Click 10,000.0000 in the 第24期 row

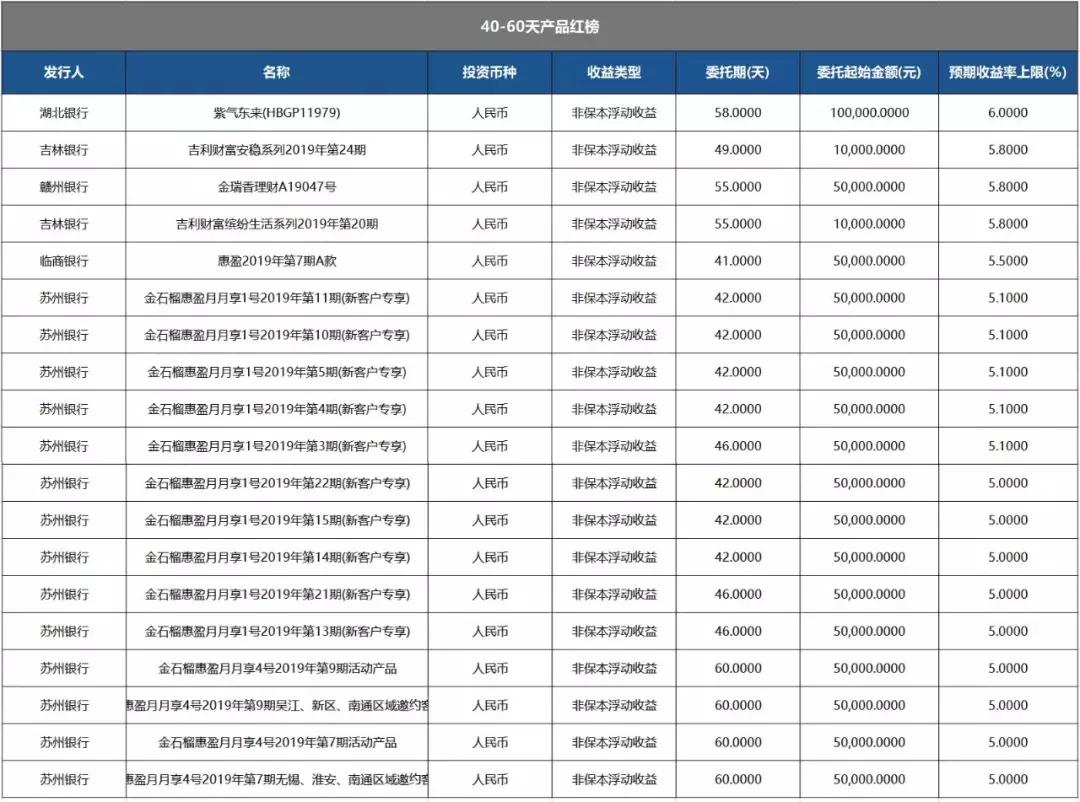tap(869, 150)
